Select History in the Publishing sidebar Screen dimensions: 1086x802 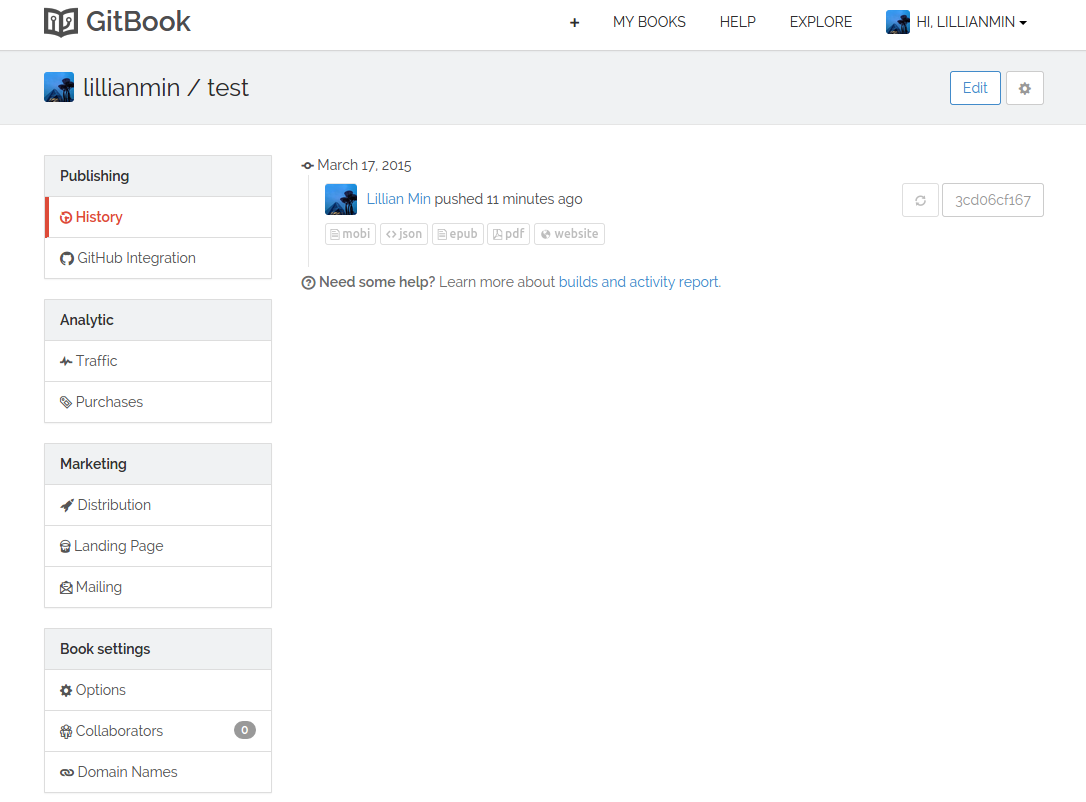[x=158, y=217]
